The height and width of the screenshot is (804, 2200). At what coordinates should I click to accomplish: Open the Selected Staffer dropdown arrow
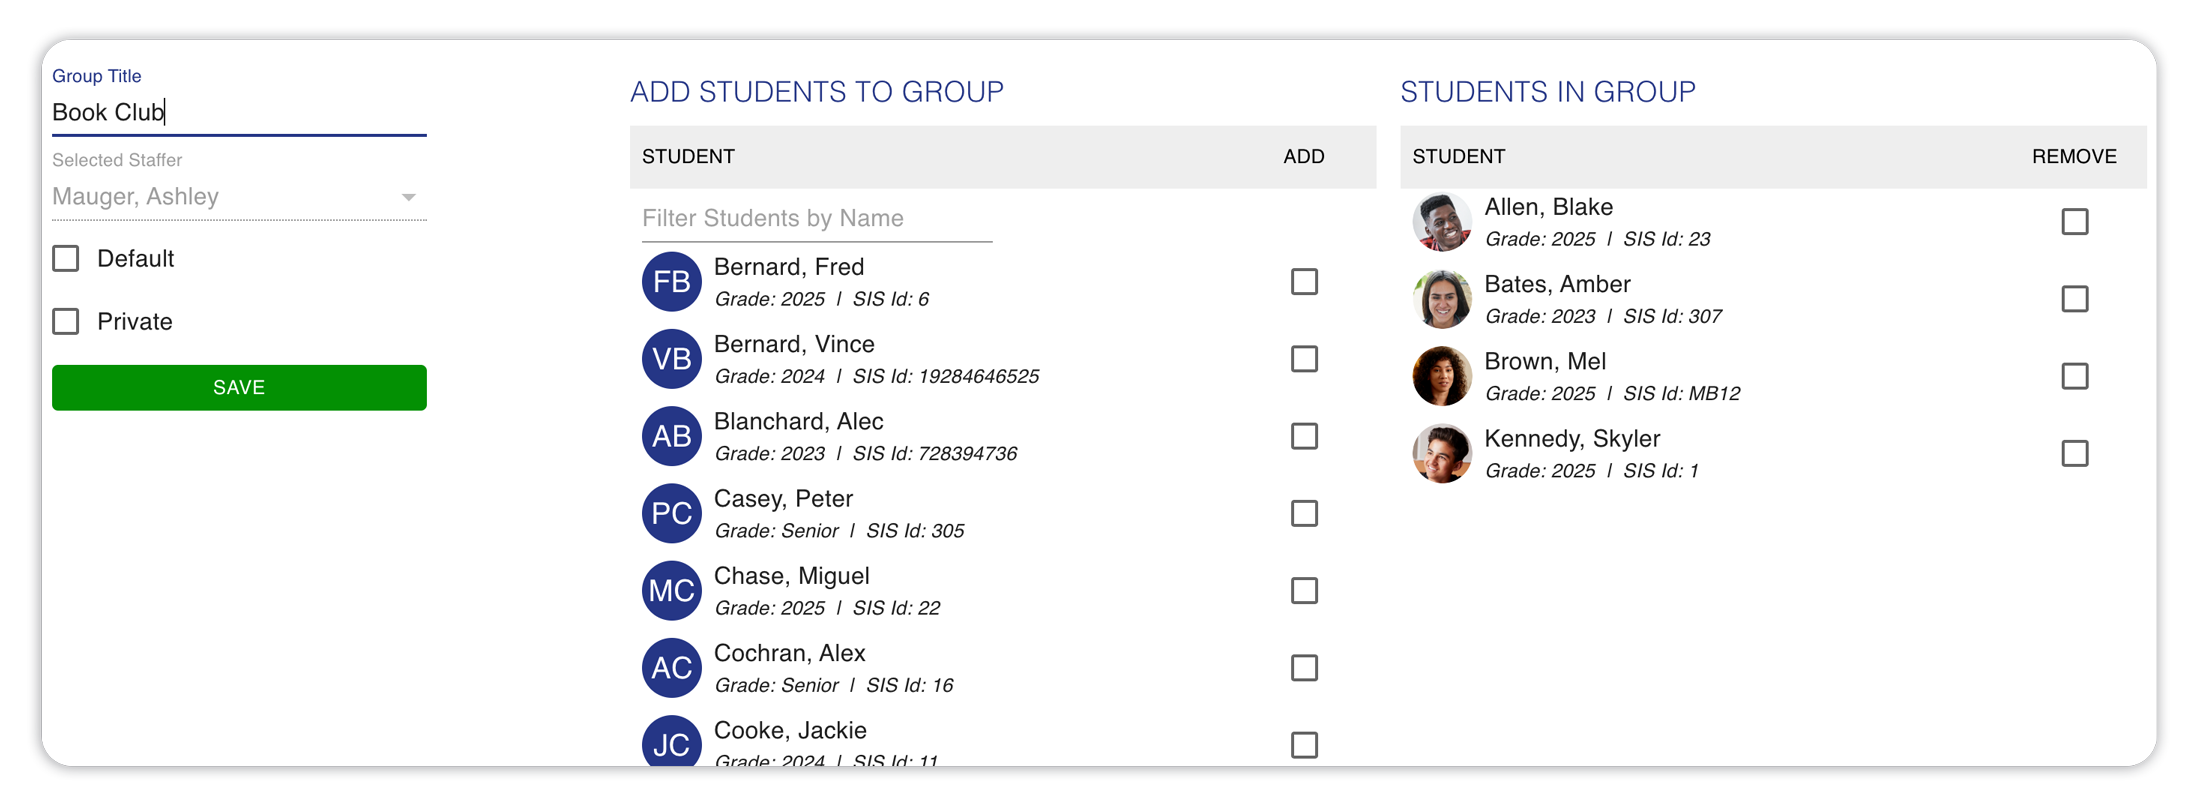click(x=408, y=197)
